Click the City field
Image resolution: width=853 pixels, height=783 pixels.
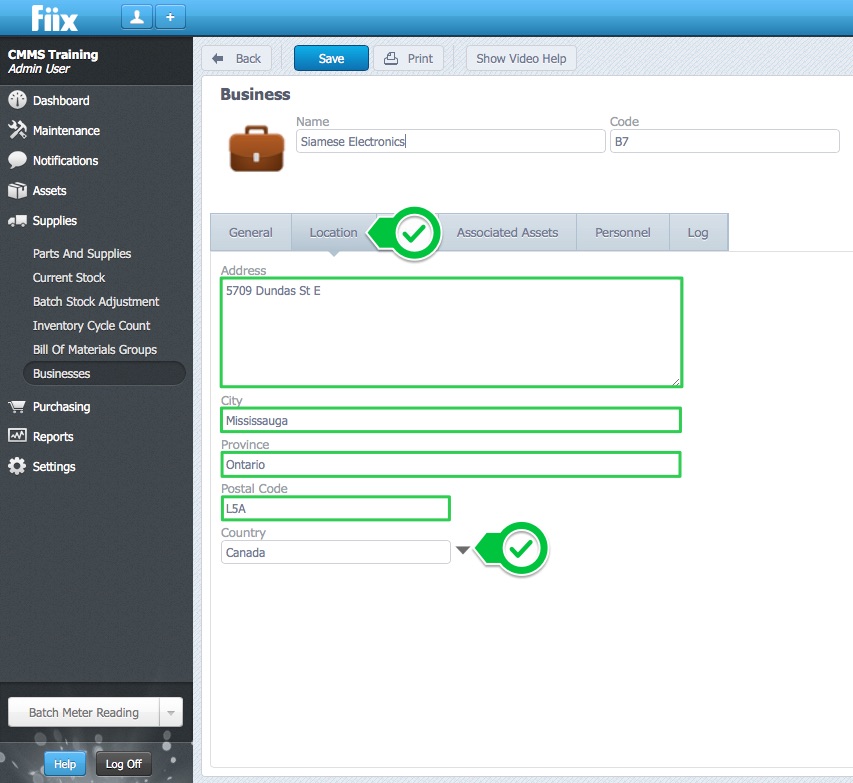(x=451, y=420)
